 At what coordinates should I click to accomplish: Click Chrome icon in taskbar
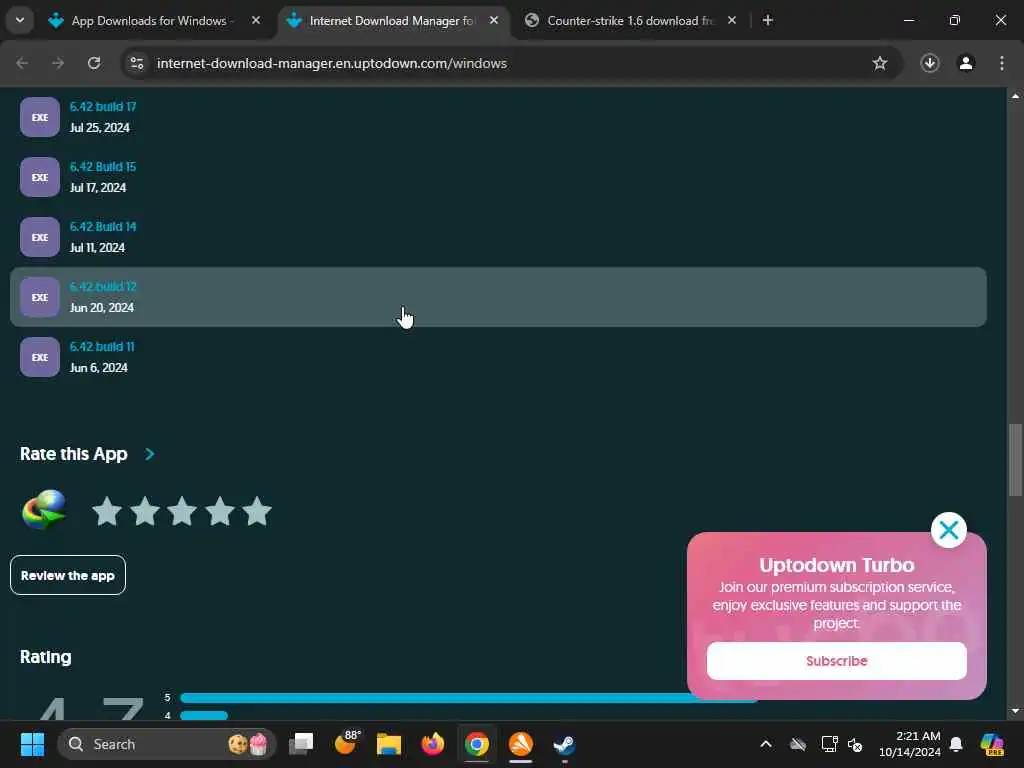coord(477,744)
